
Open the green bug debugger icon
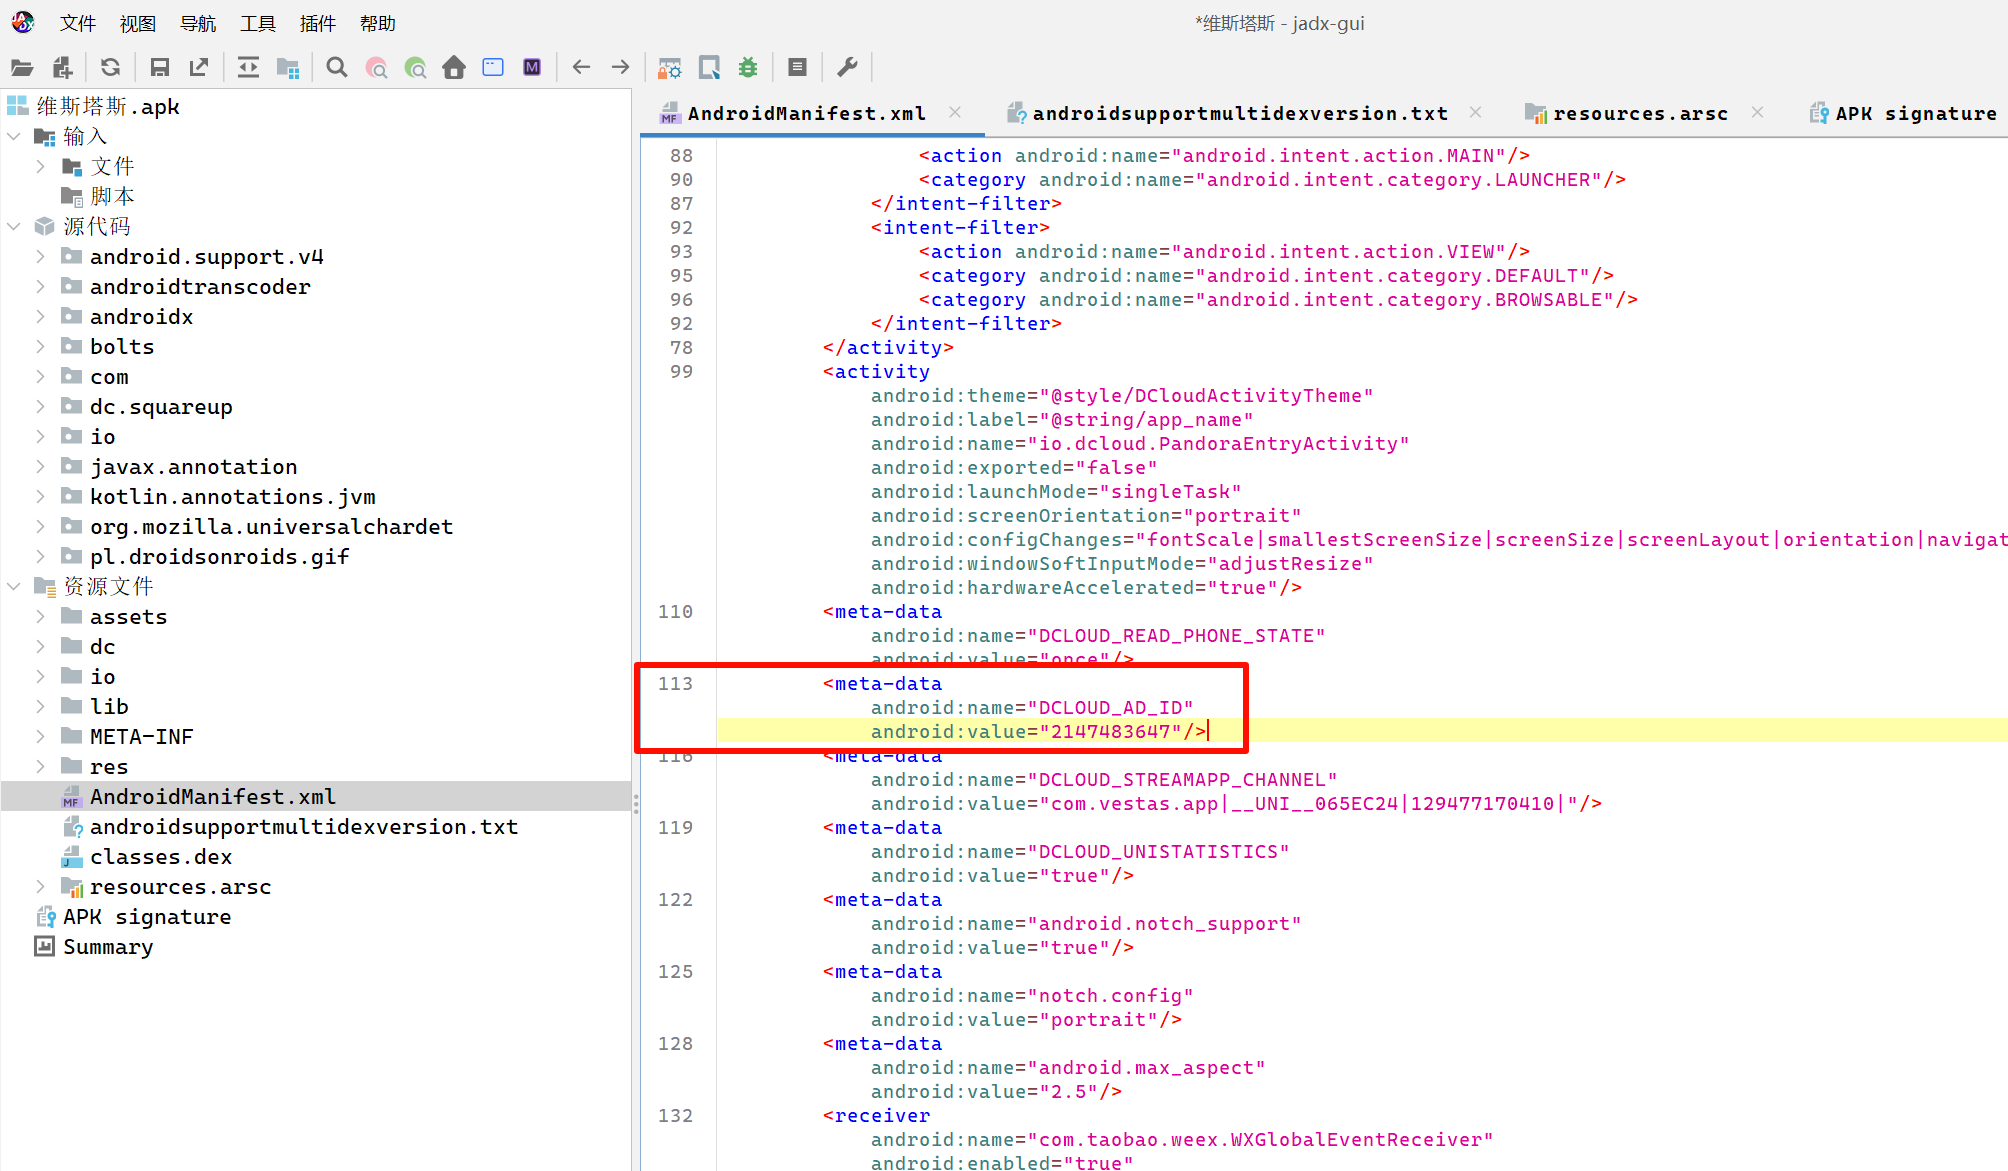click(748, 67)
